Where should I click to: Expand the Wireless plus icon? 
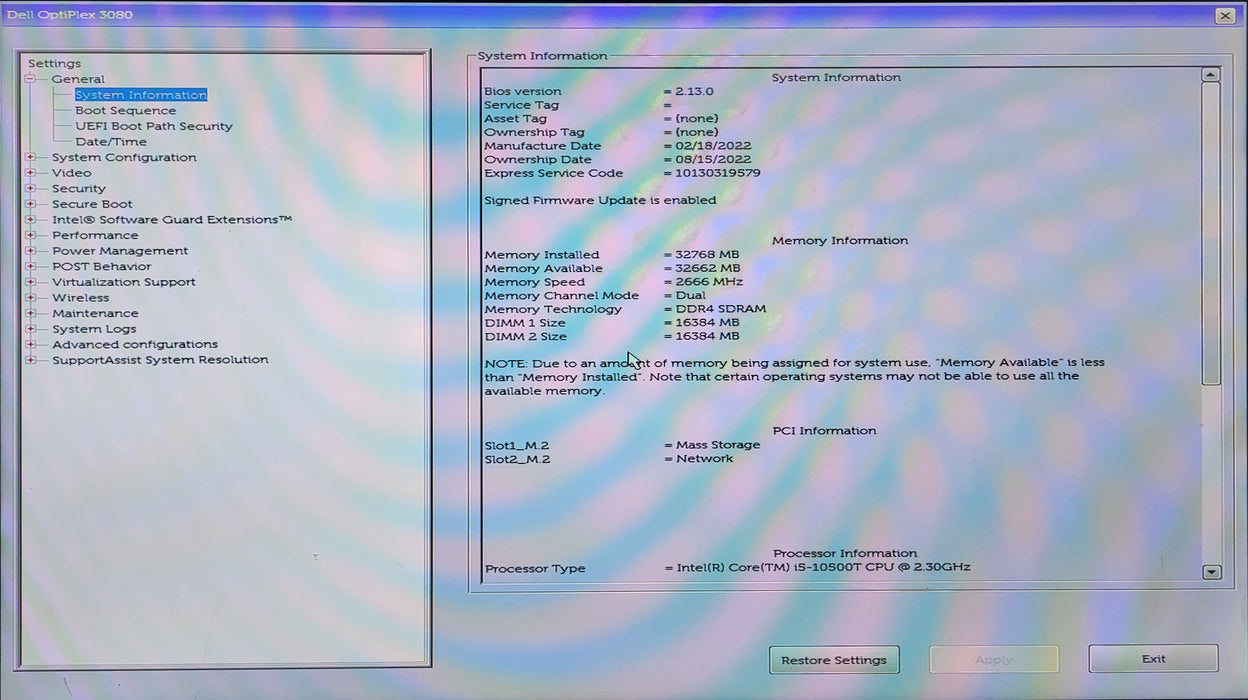point(31,298)
